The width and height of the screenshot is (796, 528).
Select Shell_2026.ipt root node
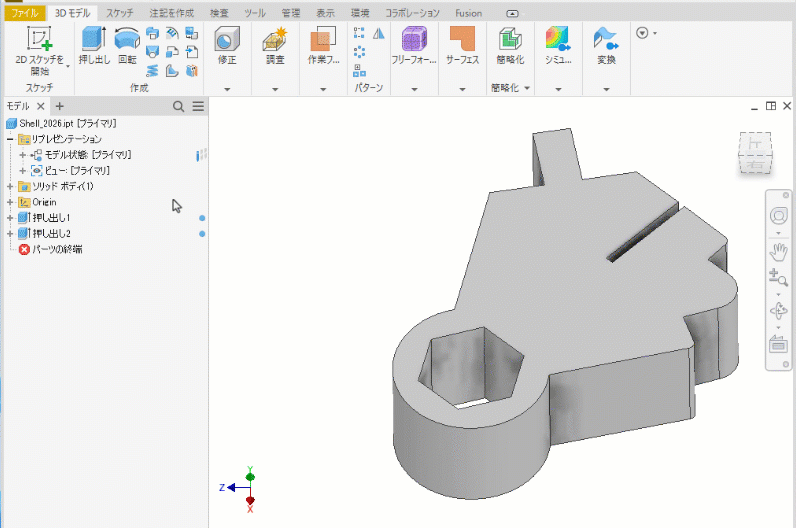61,123
